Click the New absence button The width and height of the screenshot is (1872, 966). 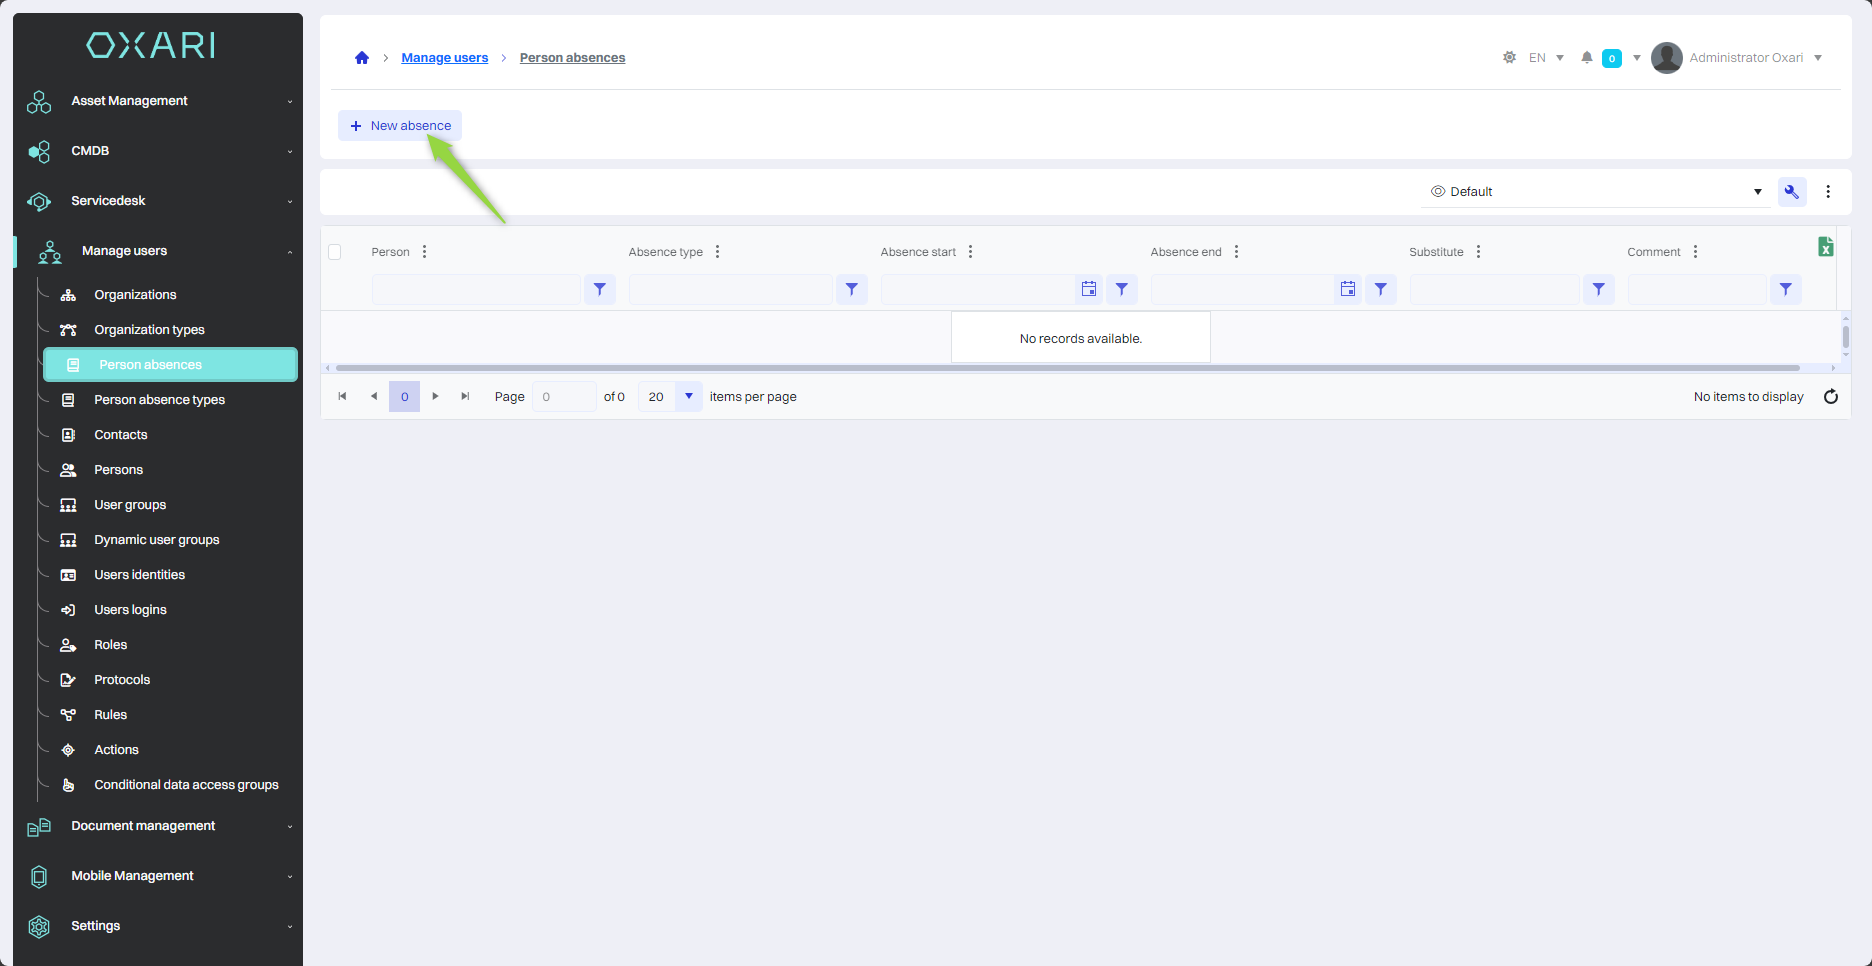[400, 126]
